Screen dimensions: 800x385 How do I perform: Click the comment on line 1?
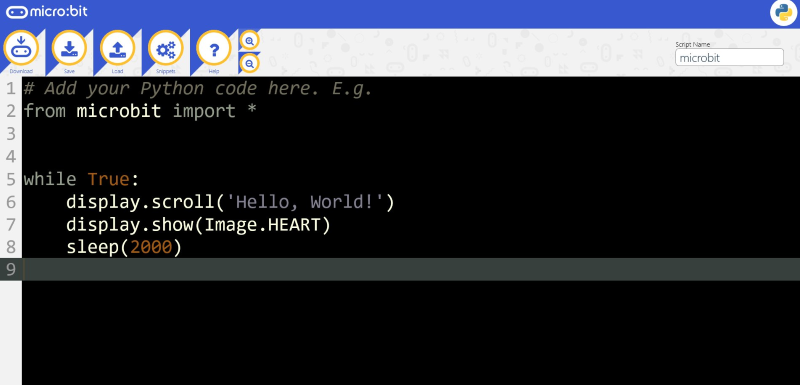(x=198, y=89)
